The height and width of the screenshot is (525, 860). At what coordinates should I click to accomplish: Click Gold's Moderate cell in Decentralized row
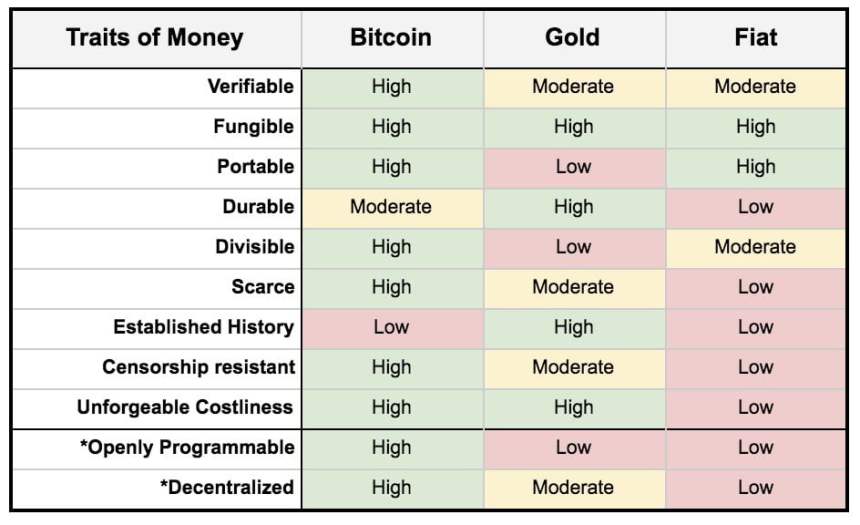pos(573,487)
